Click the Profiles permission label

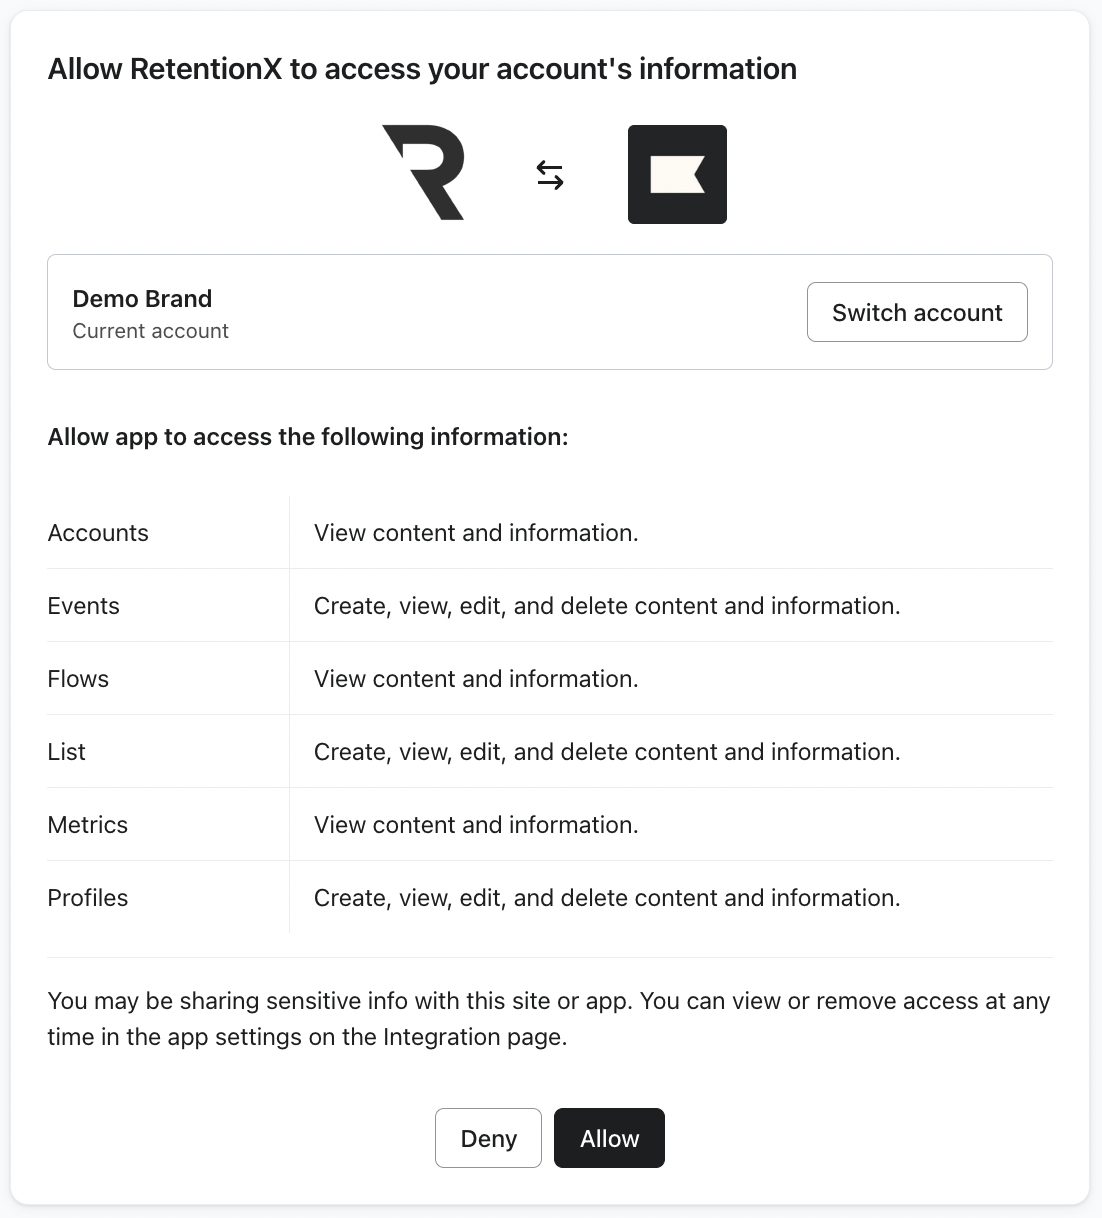88,898
